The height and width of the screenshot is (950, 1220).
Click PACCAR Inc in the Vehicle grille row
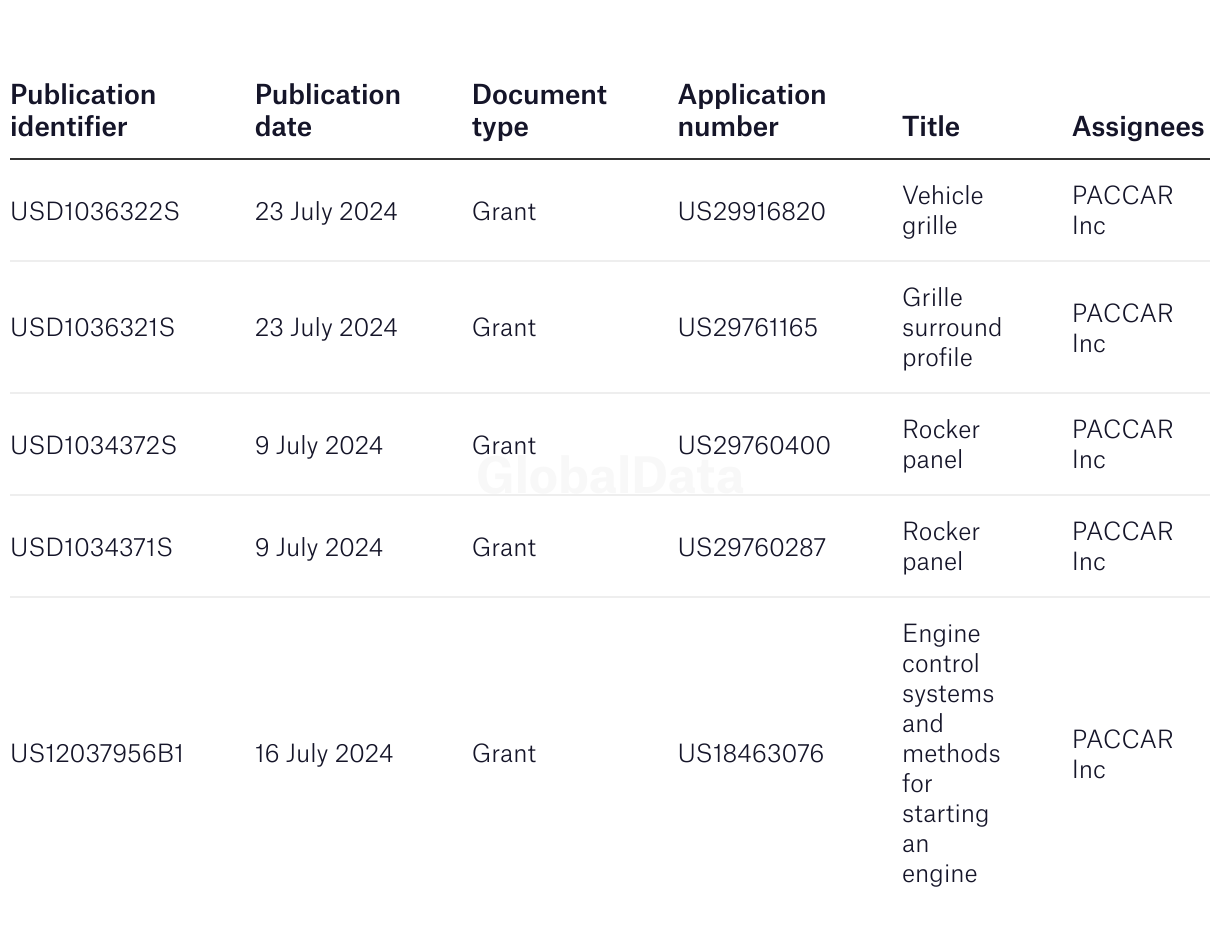(1121, 211)
